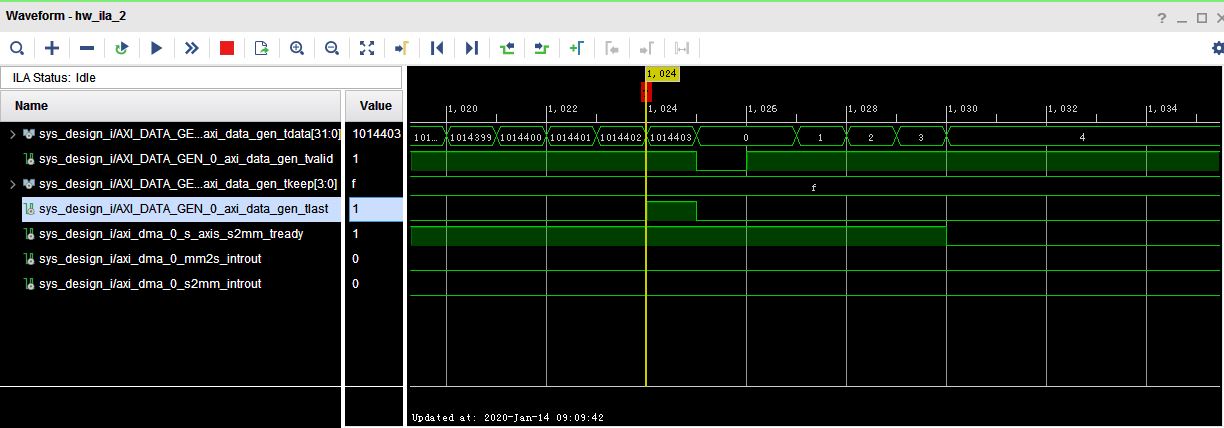Viewport: 1224px width, 428px height.
Task: Zoom out of the waveform
Action: pos(332,47)
